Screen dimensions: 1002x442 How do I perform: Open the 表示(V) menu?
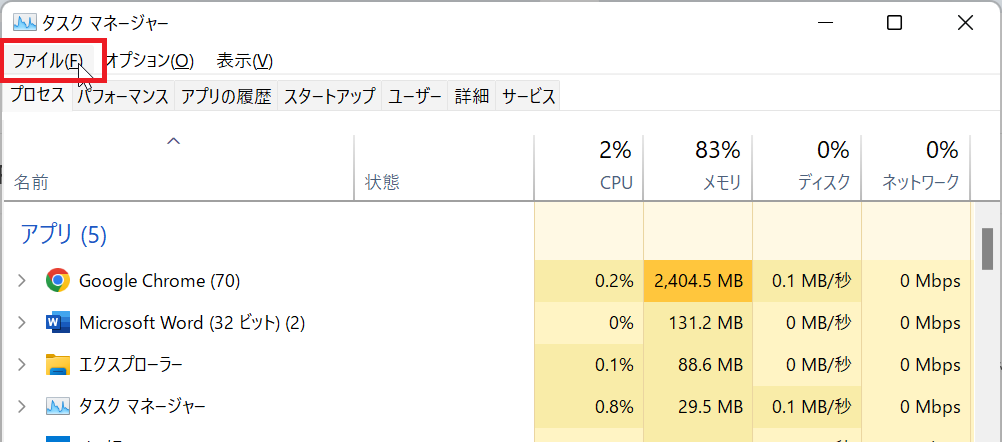coord(244,60)
